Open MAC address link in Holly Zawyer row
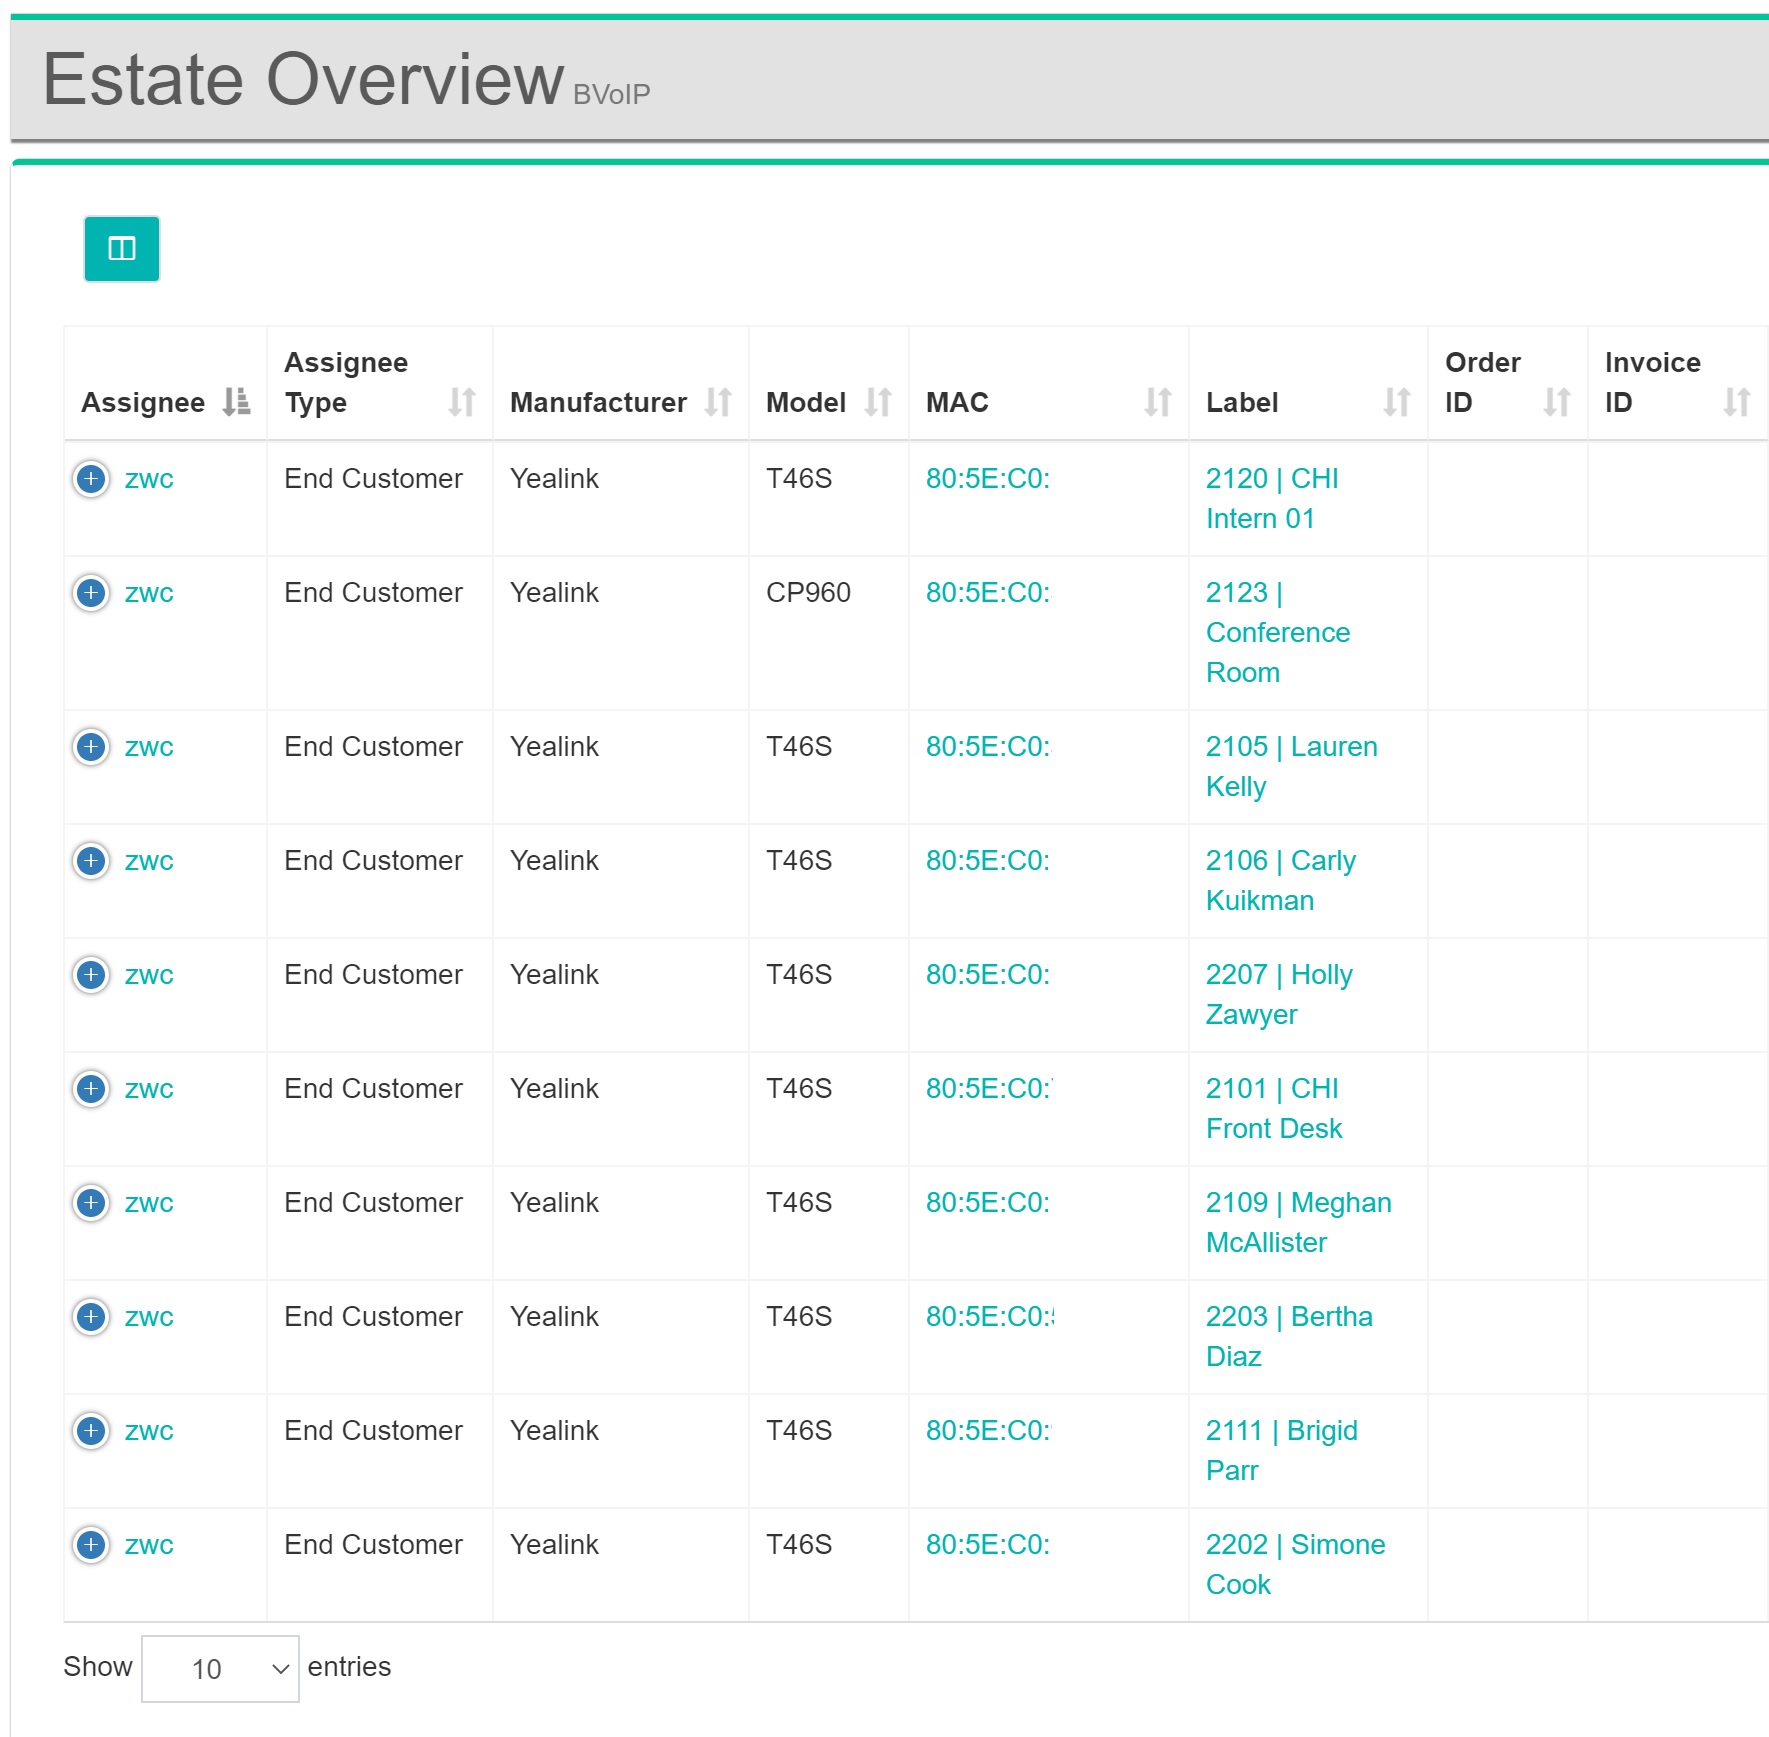The image size is (1769, 1737). [x=988, y=975]
